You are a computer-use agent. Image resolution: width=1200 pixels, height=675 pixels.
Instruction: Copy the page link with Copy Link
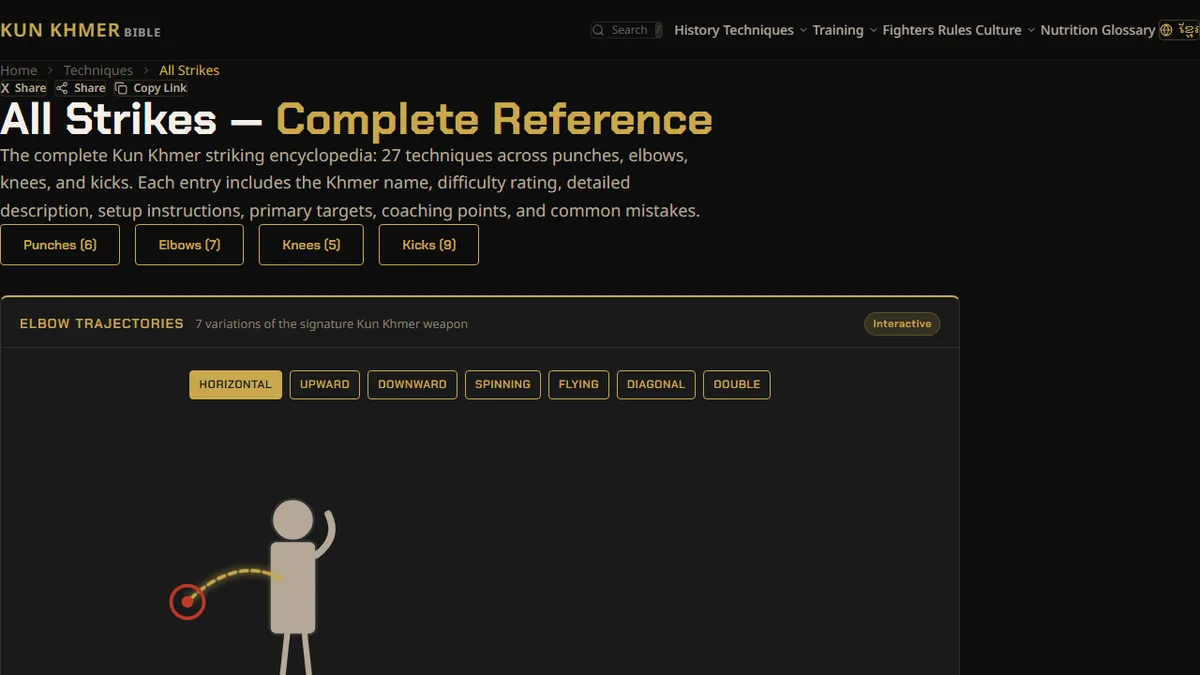[151, 88]
